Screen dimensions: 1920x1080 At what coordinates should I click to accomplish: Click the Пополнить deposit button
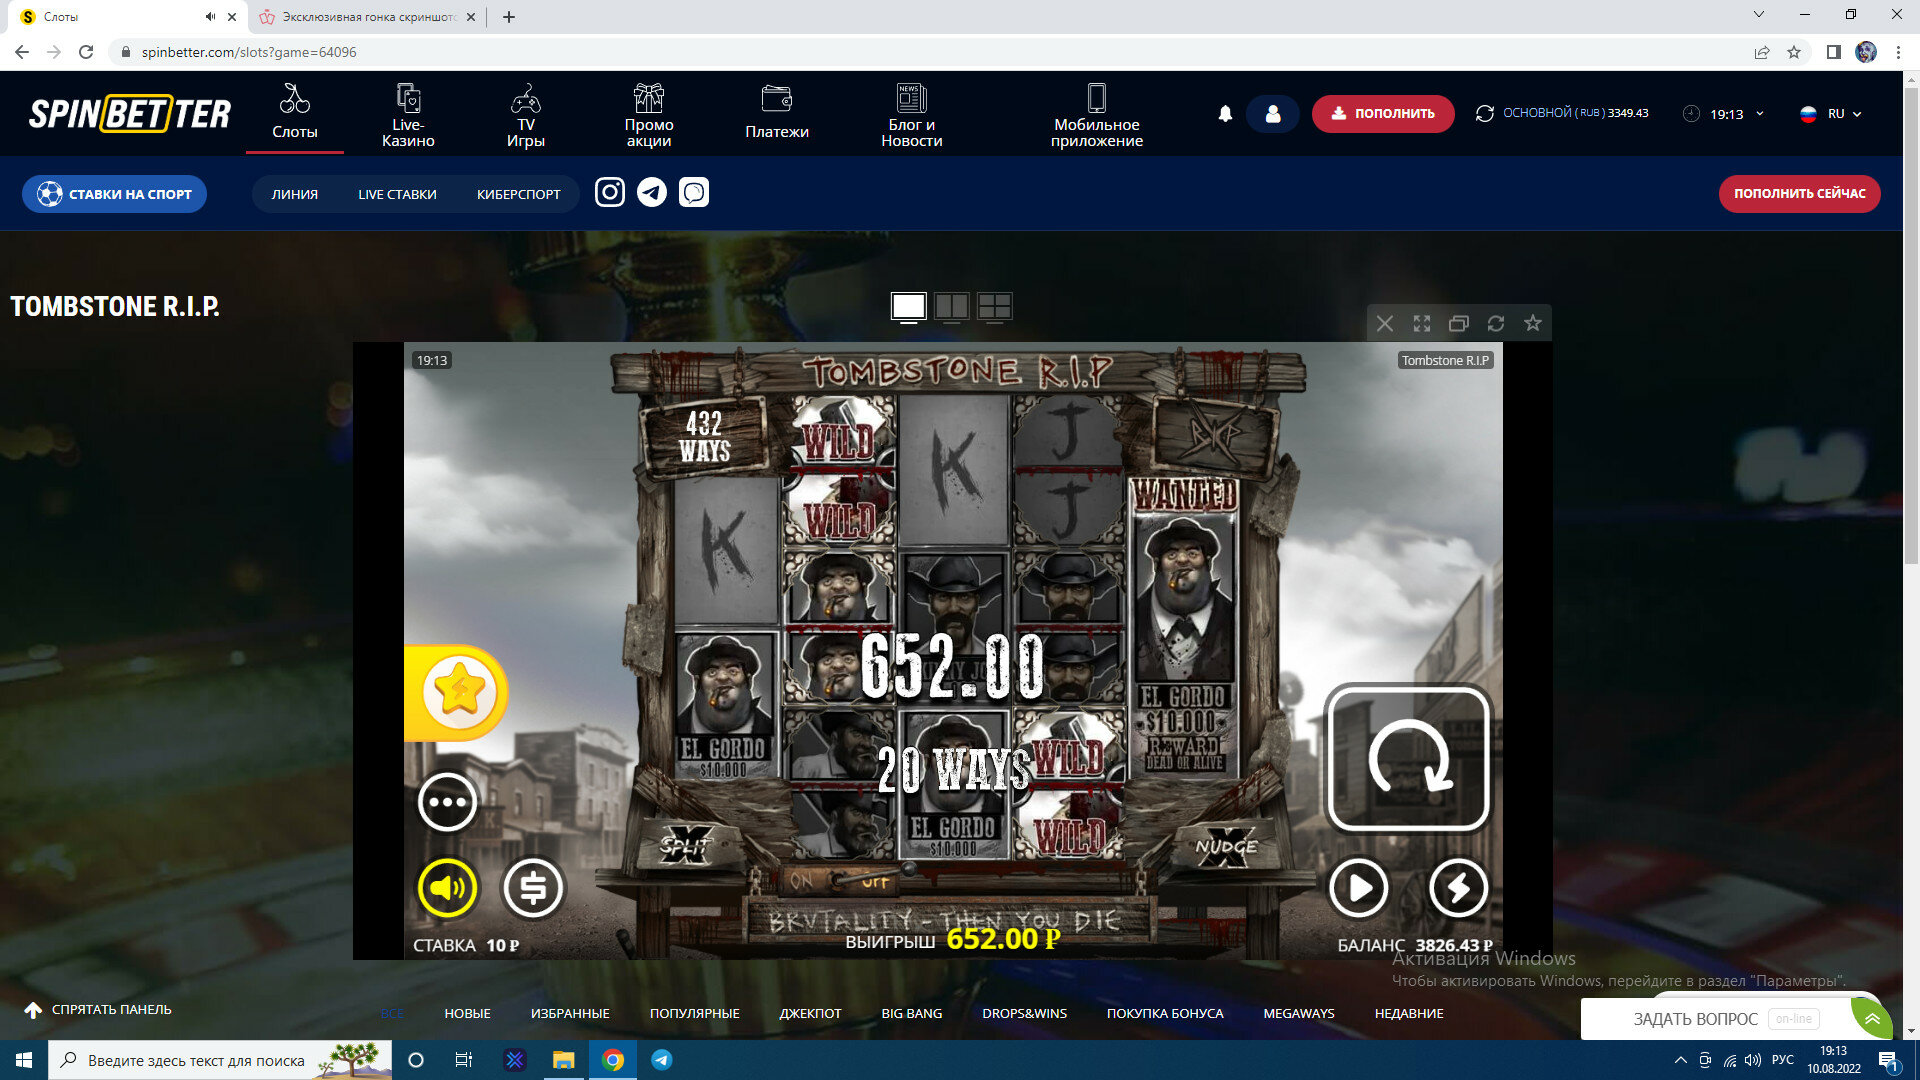1382,114
